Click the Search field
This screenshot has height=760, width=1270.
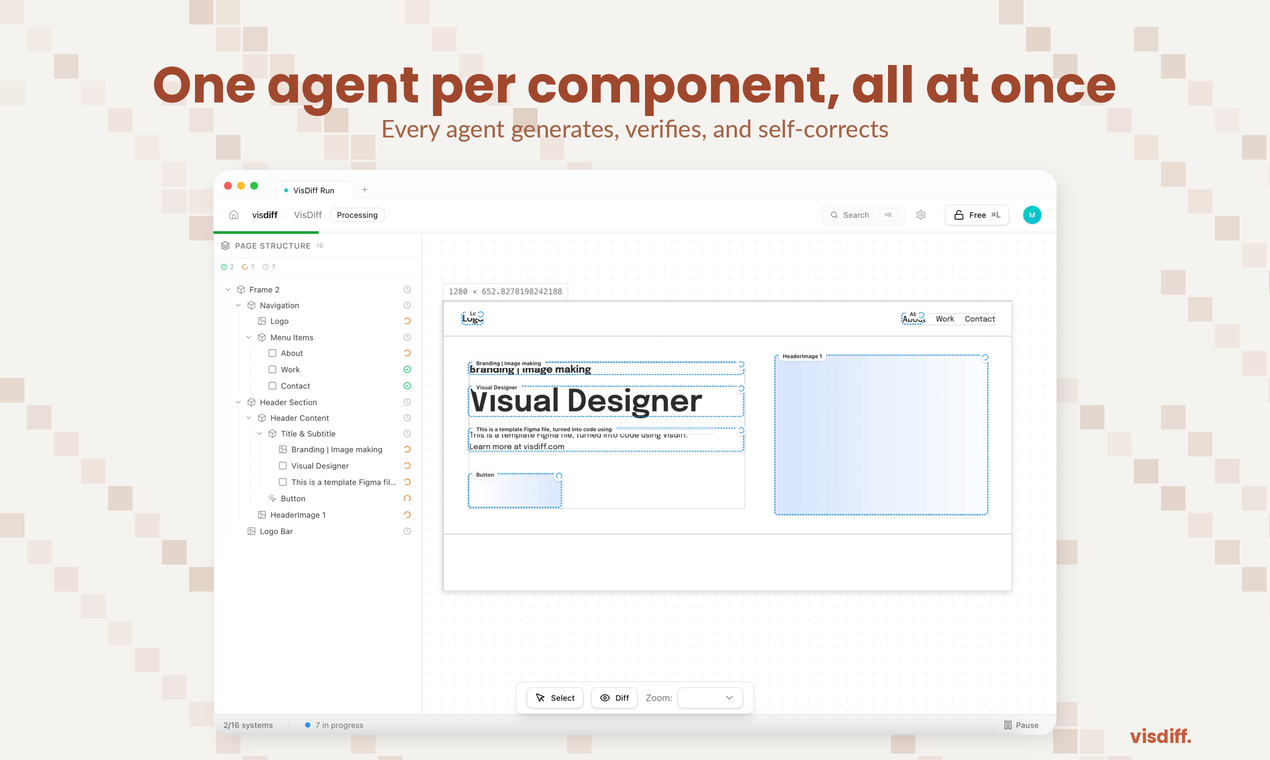coord(862,215)
